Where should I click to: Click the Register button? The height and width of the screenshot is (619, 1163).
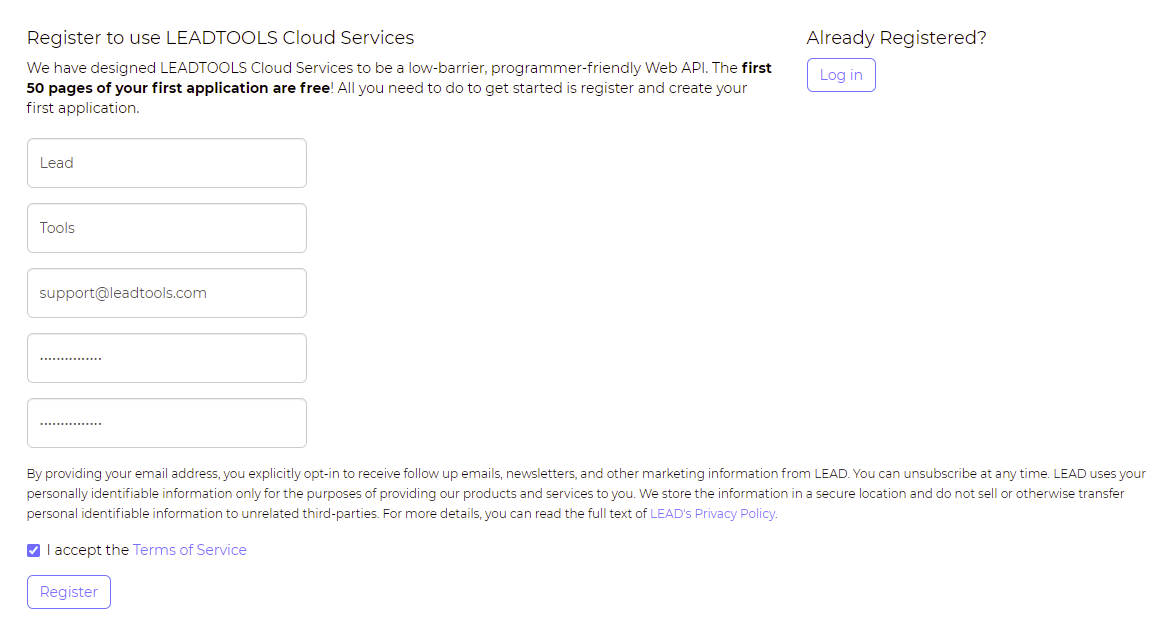69,592
